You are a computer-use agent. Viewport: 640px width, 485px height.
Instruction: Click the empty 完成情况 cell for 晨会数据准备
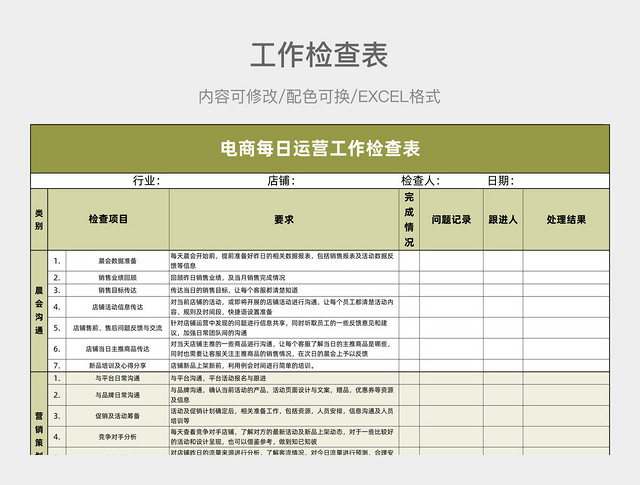(x=409, y=261)
